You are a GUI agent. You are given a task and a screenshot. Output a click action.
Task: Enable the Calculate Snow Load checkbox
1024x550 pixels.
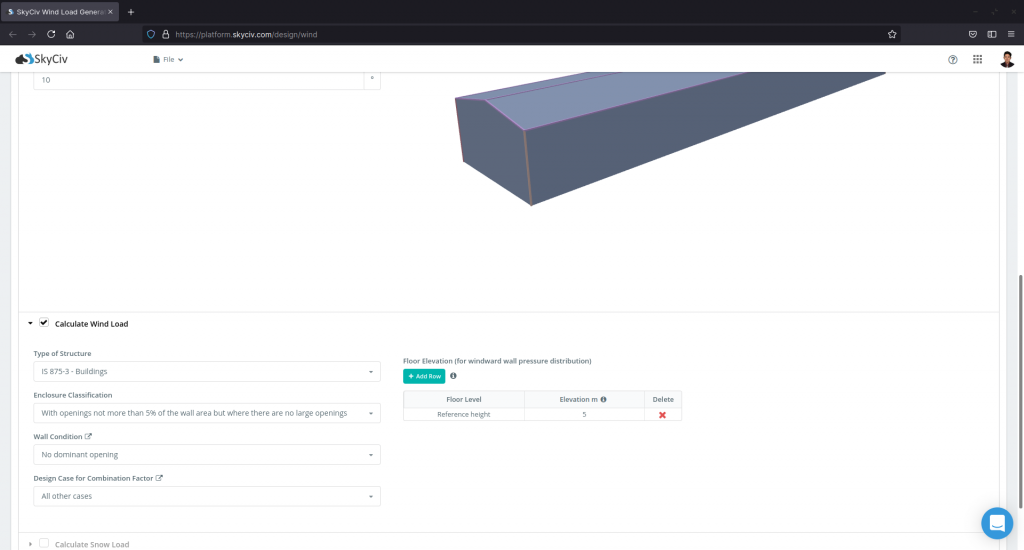[44, 543]
